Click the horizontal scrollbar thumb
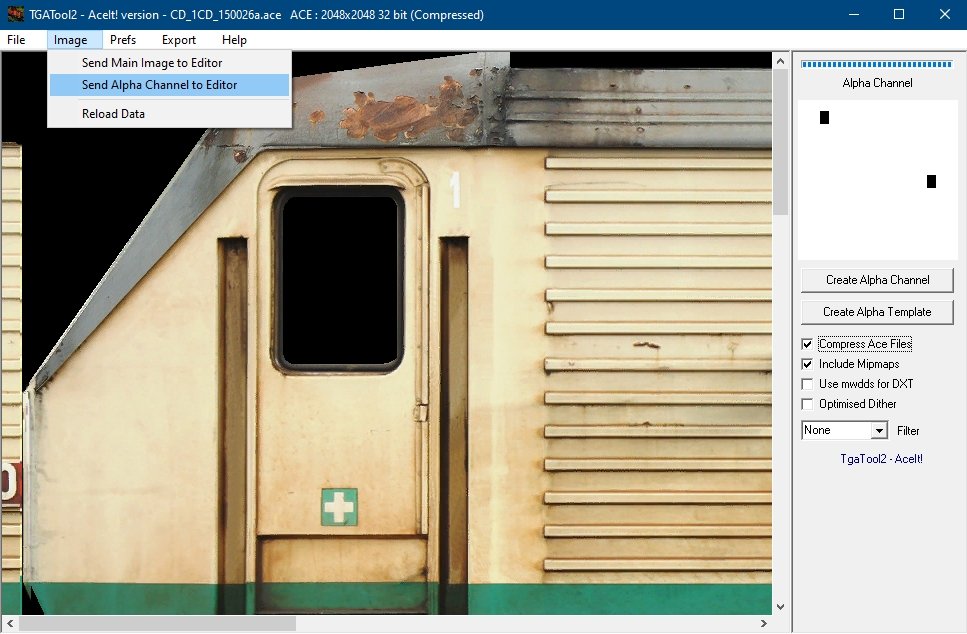The width and height of the screenshot is (967, 634). pyautogui.click(x=157, y=623)
